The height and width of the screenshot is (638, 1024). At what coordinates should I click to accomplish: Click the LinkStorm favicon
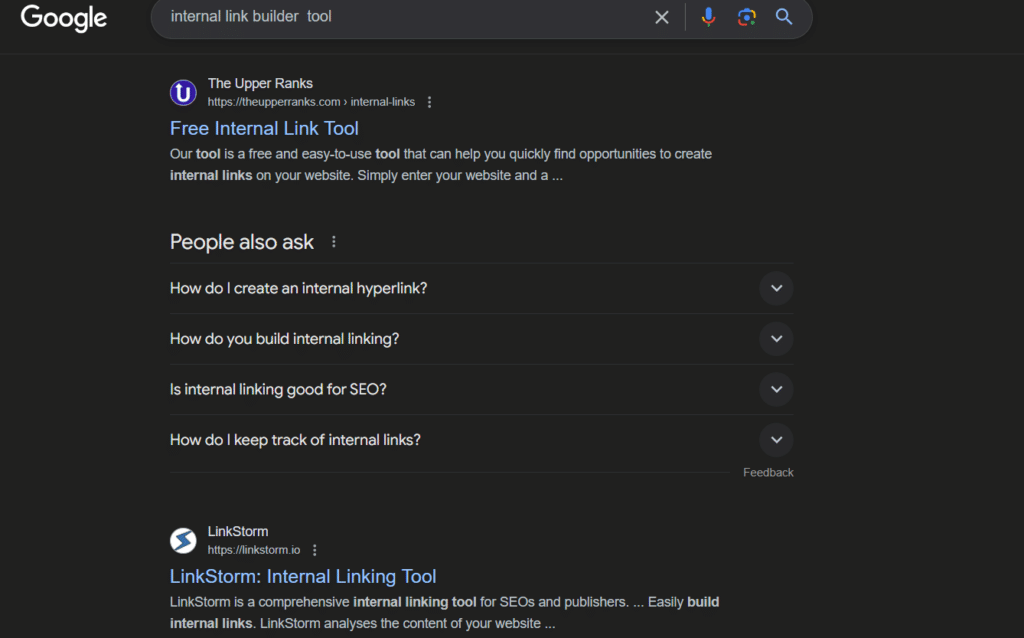coord(183,541)
